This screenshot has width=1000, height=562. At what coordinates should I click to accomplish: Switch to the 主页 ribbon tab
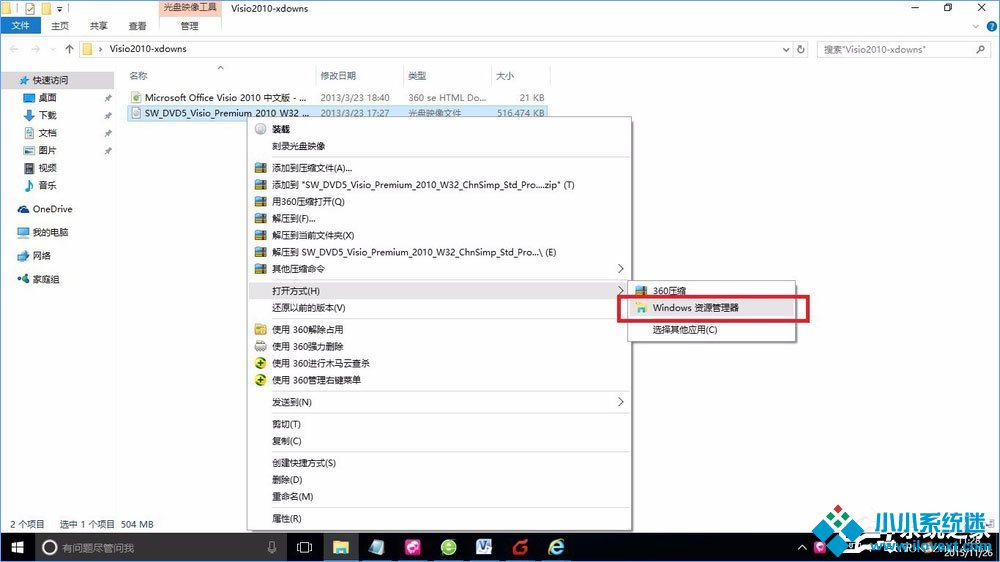click(60, 26)
